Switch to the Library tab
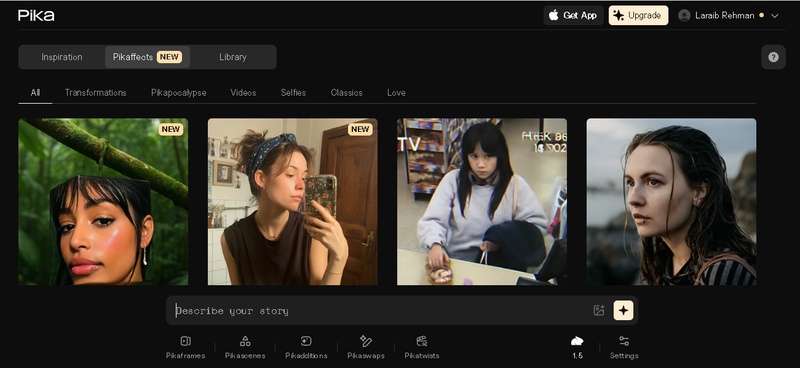This screenshot has width=800, height=368. pyautogui.click(x=233, y=57)
